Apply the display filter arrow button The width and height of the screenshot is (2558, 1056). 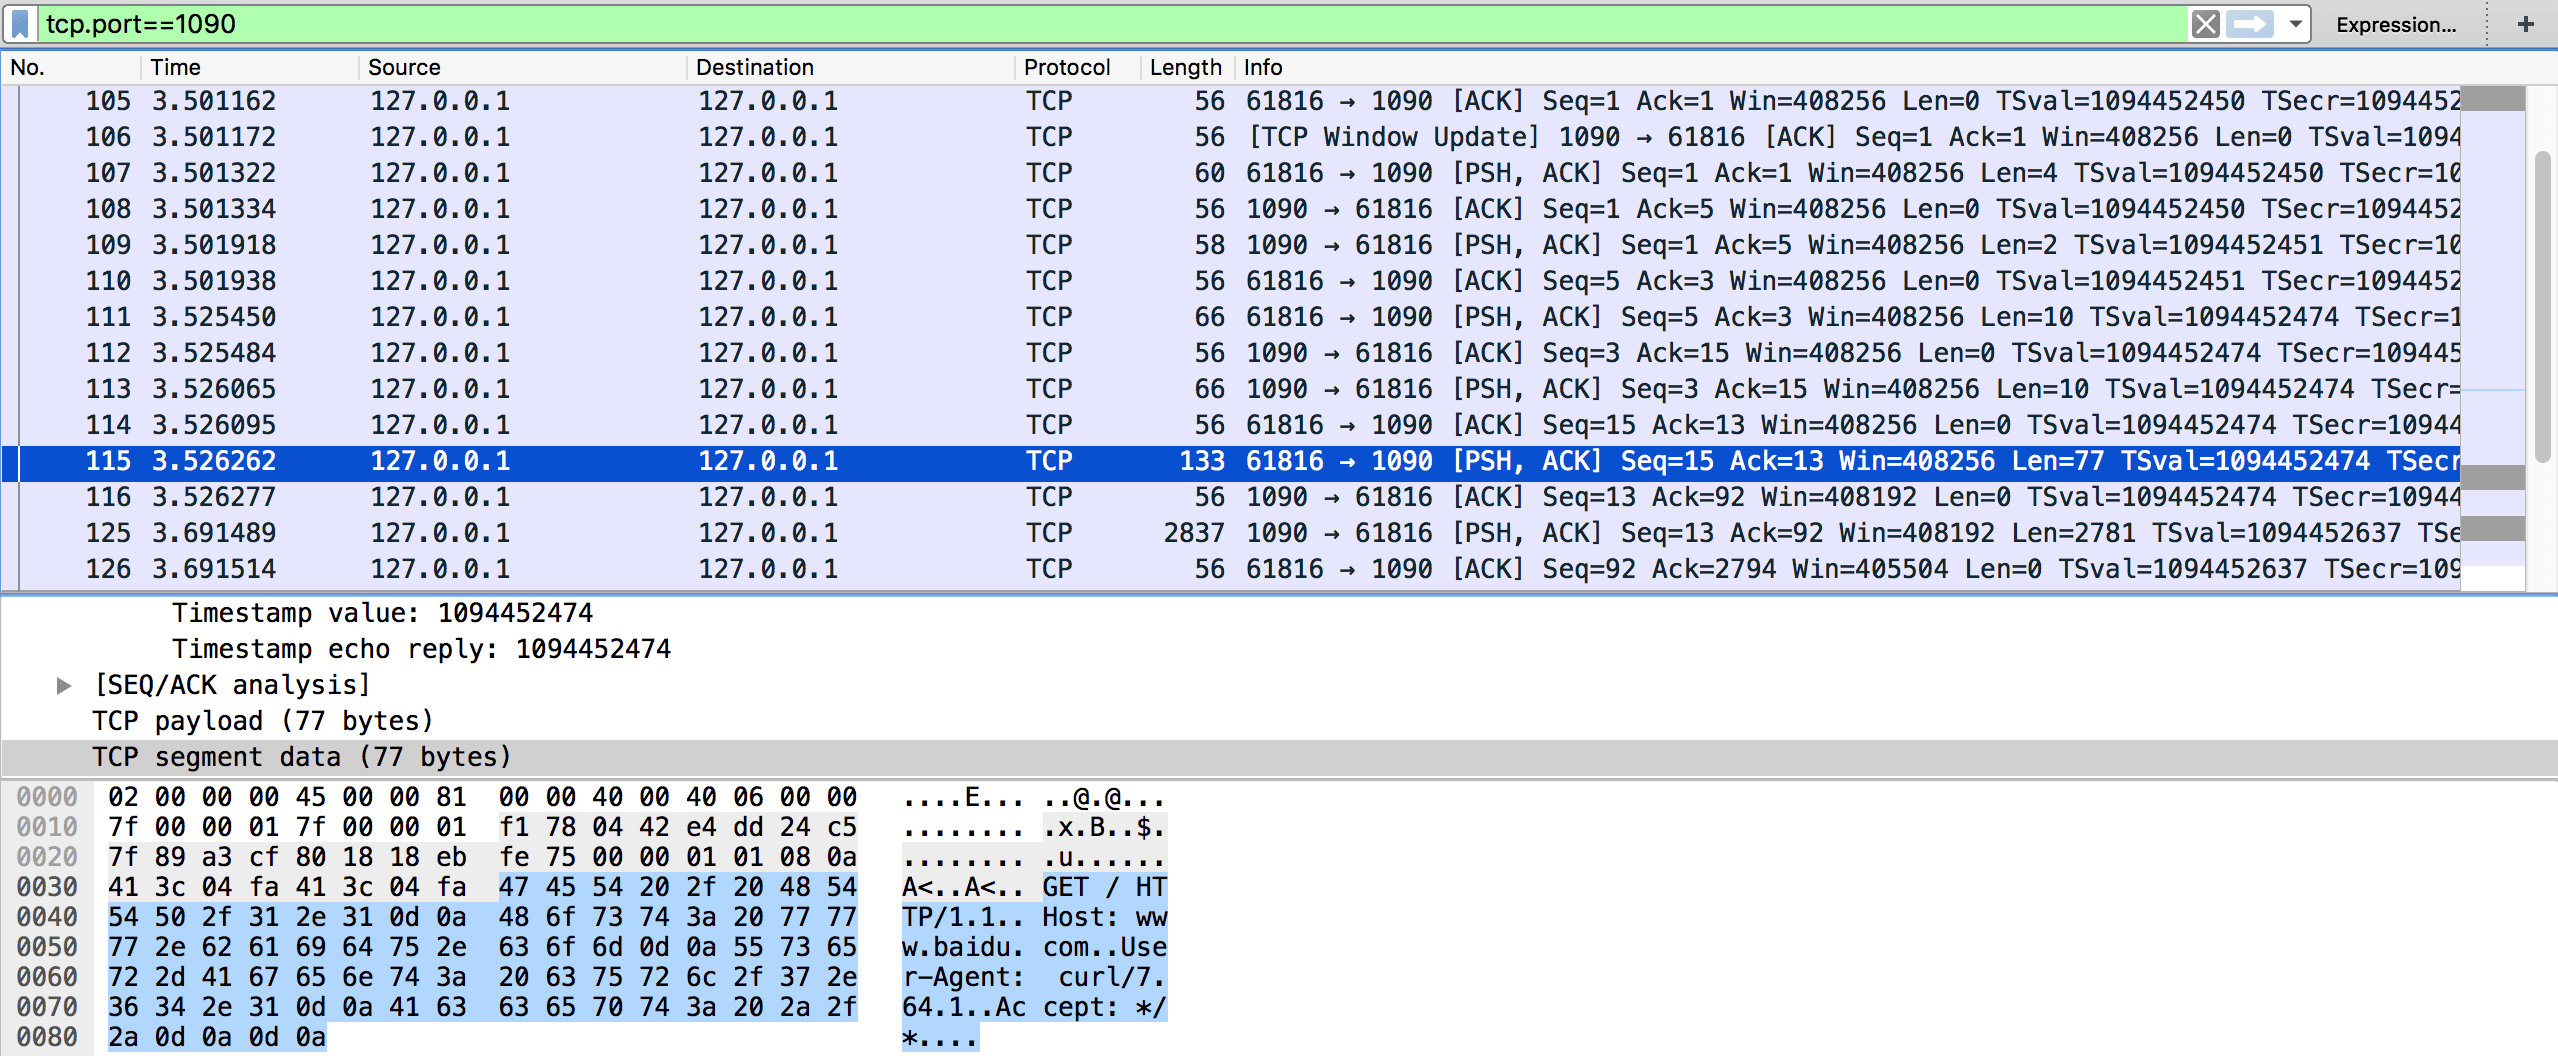(x=2250, y=24)
